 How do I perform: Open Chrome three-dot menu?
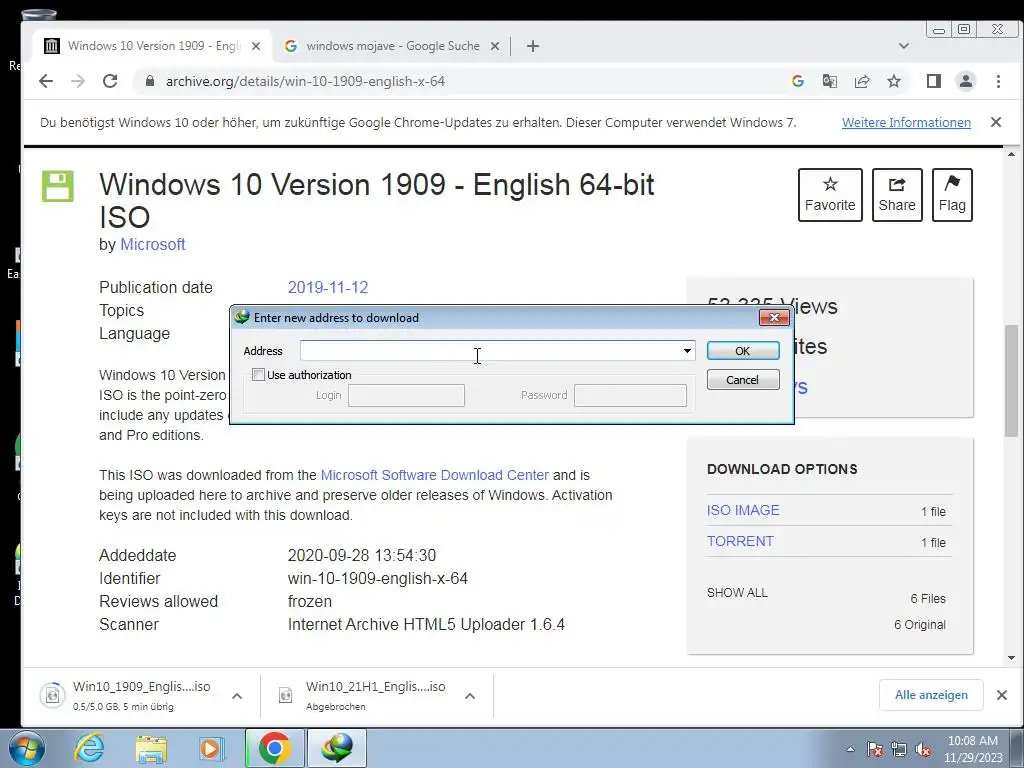pyautogui.click(x=998, y=81)
